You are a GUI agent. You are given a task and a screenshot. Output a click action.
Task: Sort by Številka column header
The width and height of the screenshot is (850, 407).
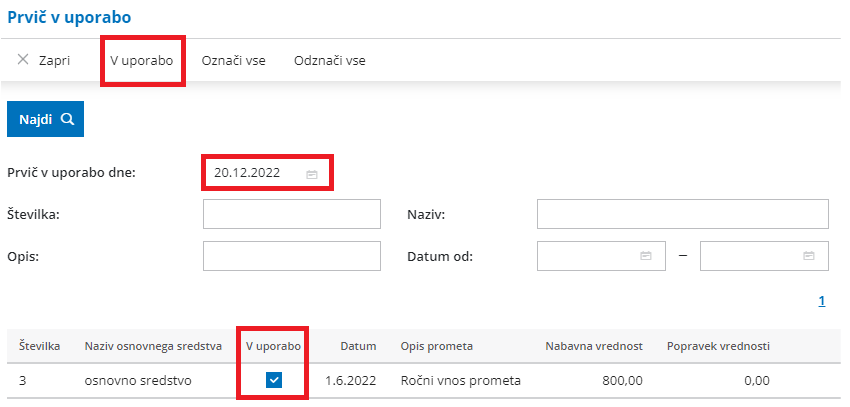tap(40, 346)
